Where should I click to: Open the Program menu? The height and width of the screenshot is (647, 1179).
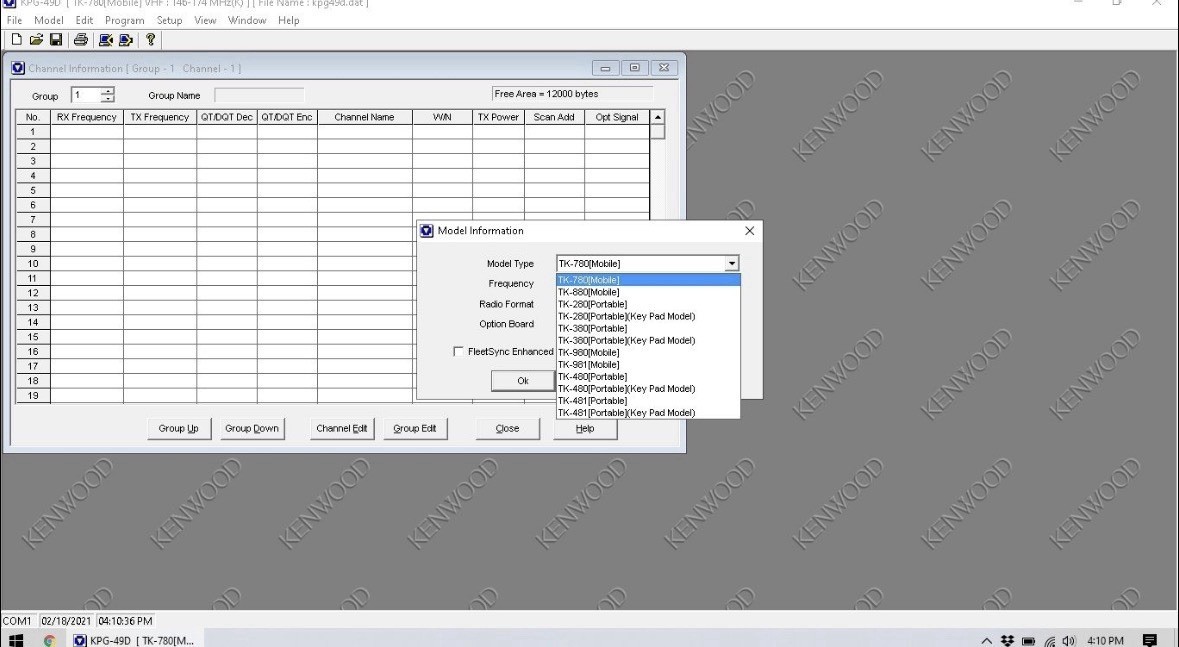click(x=125, y=20)
